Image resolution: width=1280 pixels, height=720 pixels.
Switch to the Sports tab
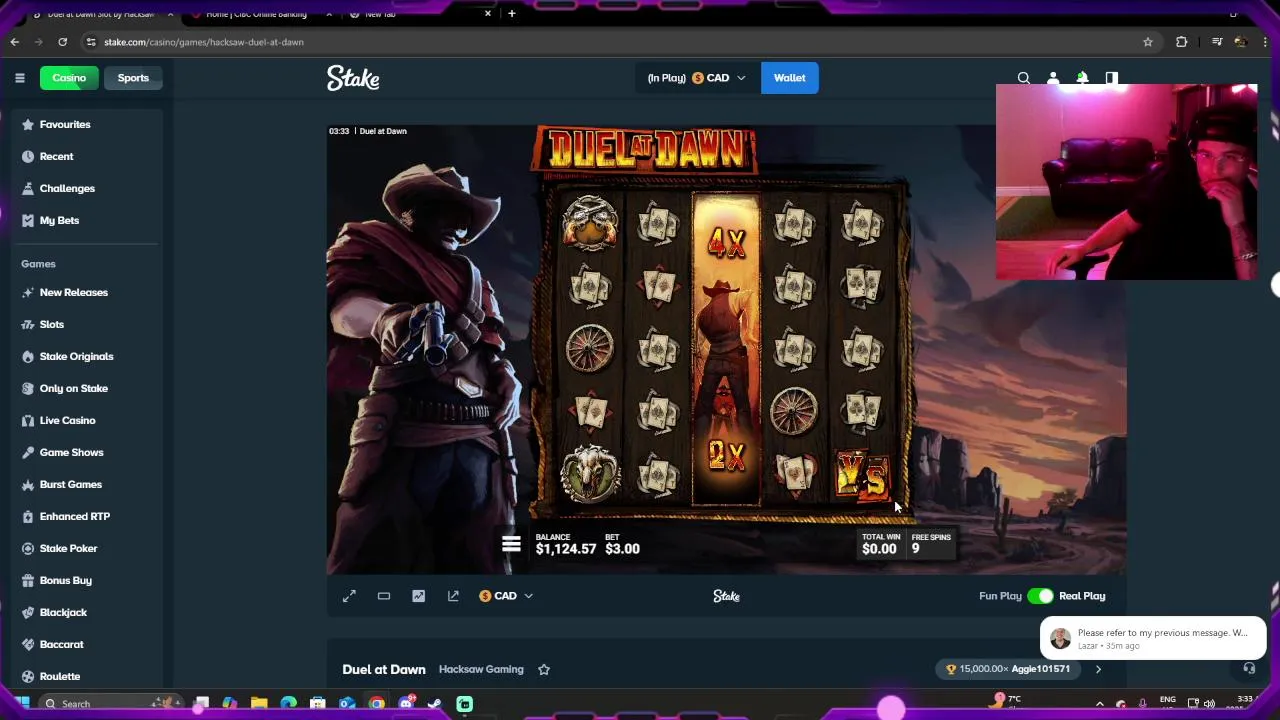(x=133, y=78)
